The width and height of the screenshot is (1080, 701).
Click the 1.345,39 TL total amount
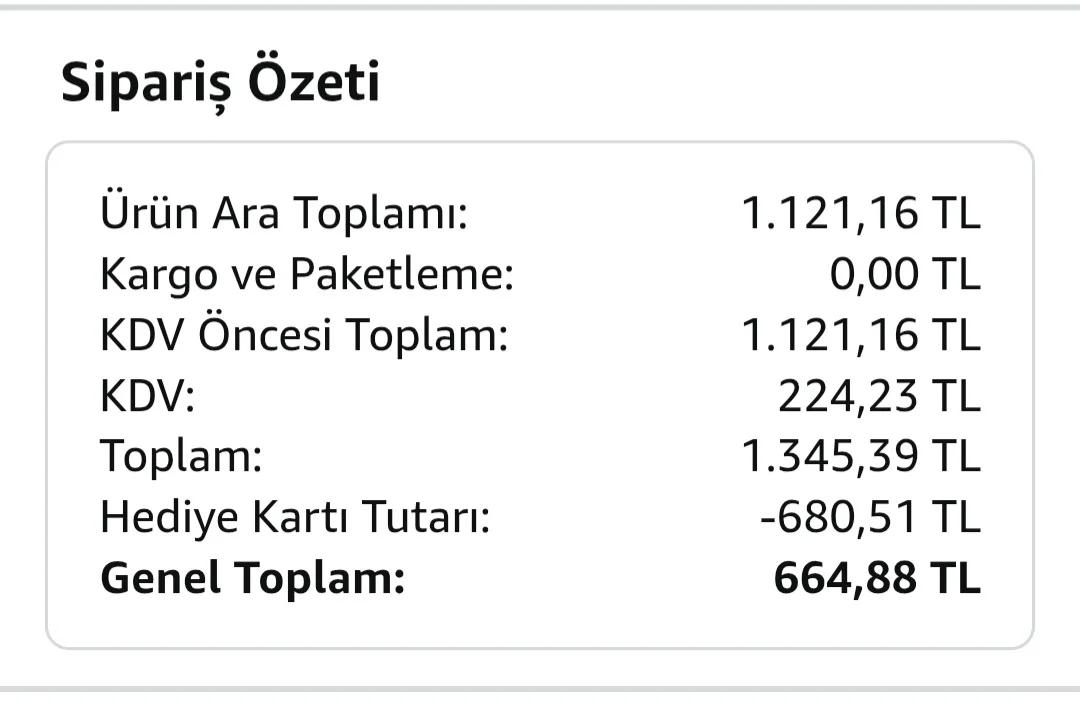coord(860,457)
